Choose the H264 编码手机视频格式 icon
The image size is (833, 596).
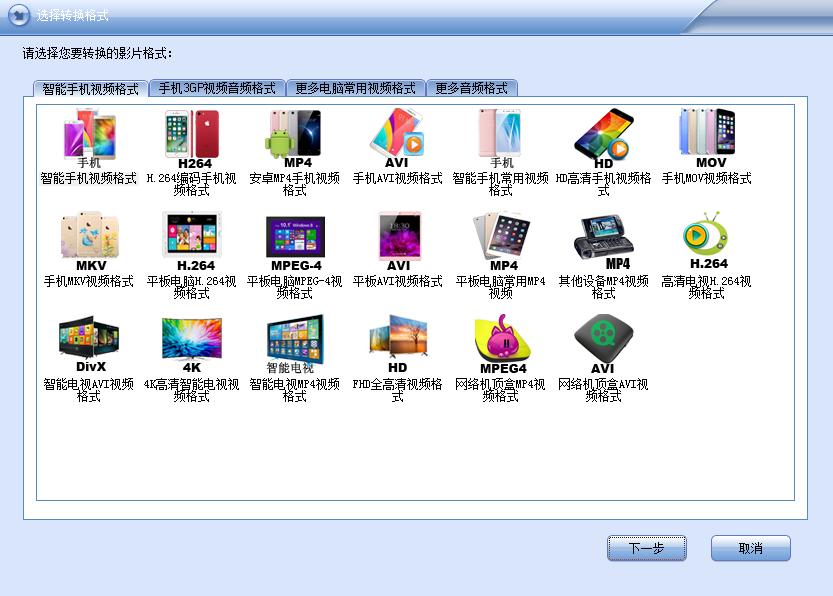[192, 139]
